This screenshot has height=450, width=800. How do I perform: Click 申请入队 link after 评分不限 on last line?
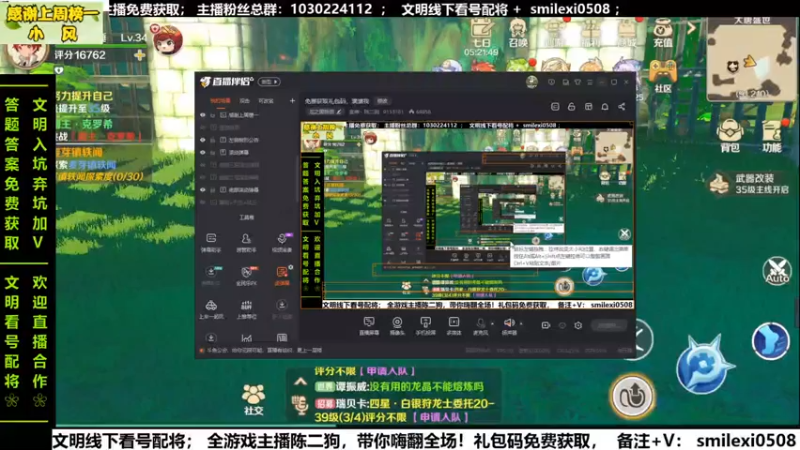tap(440, 417)
